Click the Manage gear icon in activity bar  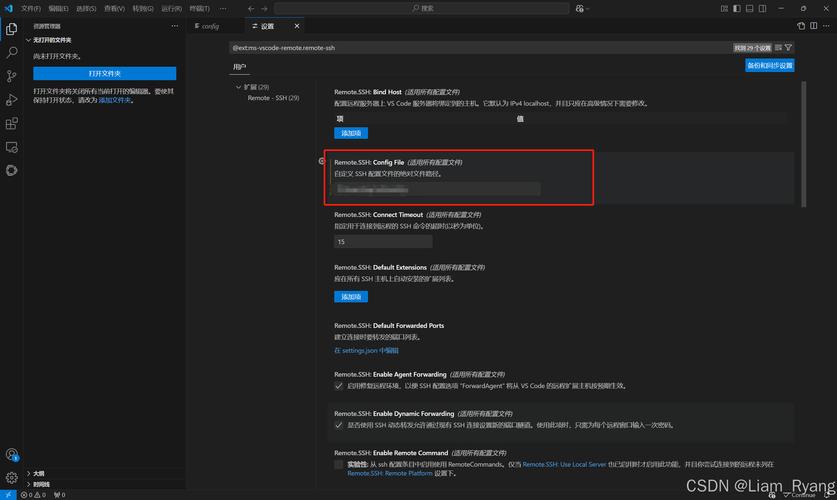point(12,478)
